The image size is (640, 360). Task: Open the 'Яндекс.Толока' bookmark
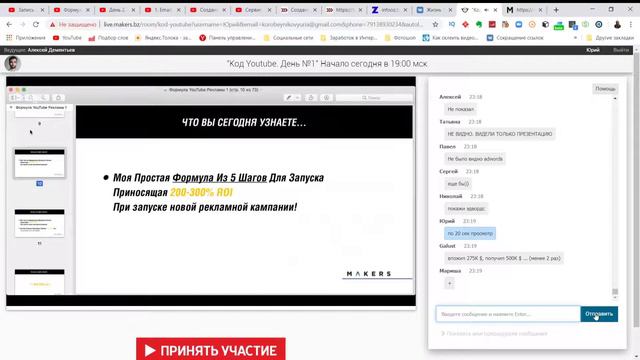pyautogui.click(x=163, y=38)
